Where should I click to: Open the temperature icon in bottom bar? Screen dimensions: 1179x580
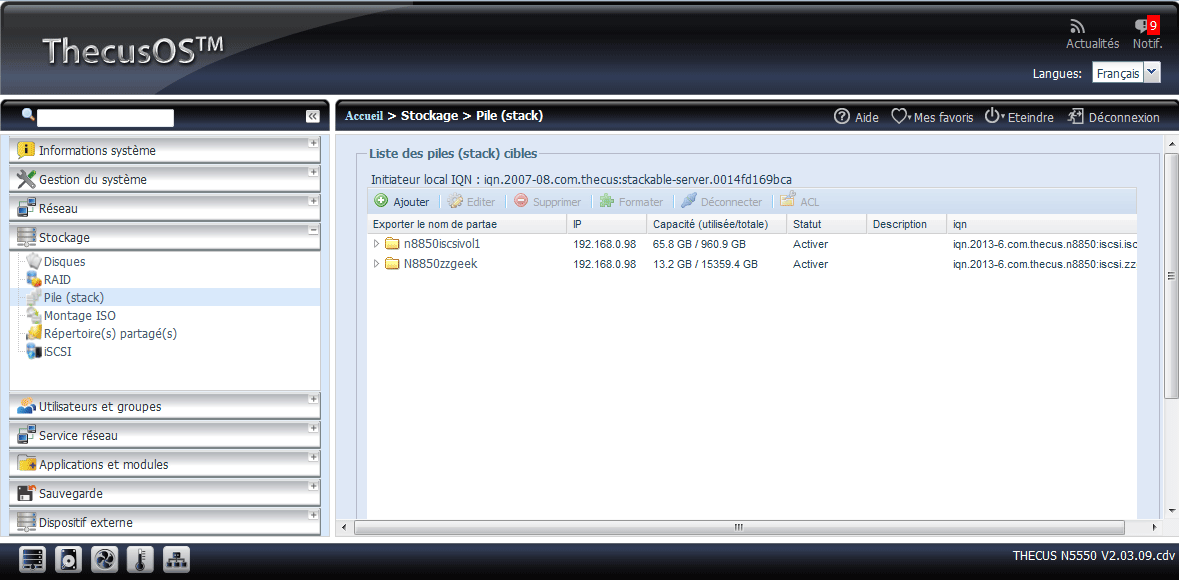point(141,559)
